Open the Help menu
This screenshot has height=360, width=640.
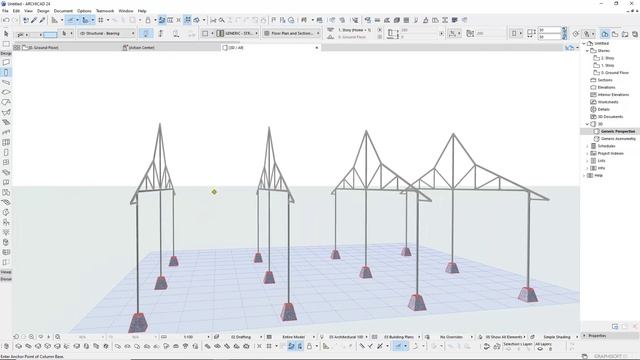142,11
